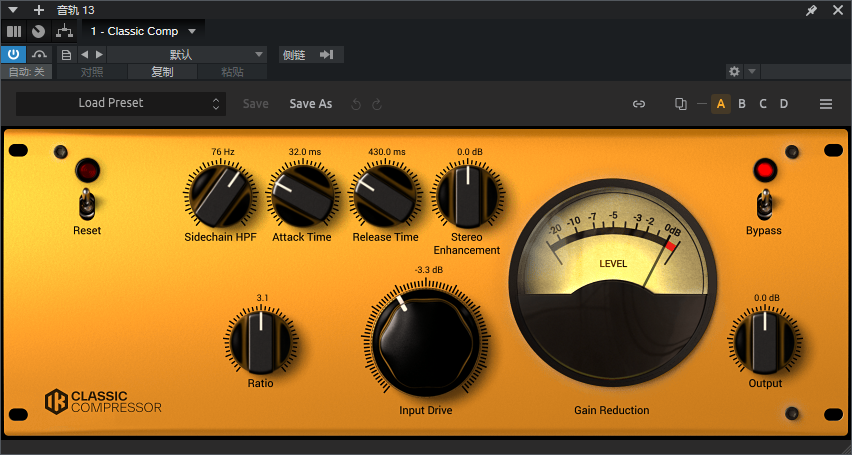Click the 76 Hz value readout
This screenshot has height=455, width=852.
coord(223,152)
